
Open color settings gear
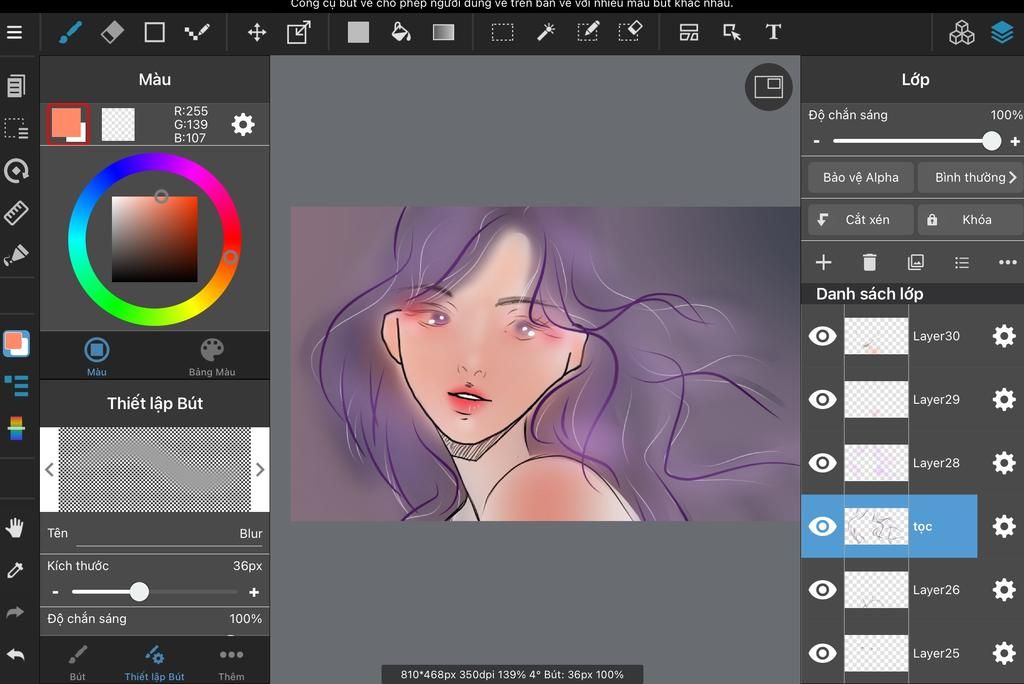click(243, 124)
